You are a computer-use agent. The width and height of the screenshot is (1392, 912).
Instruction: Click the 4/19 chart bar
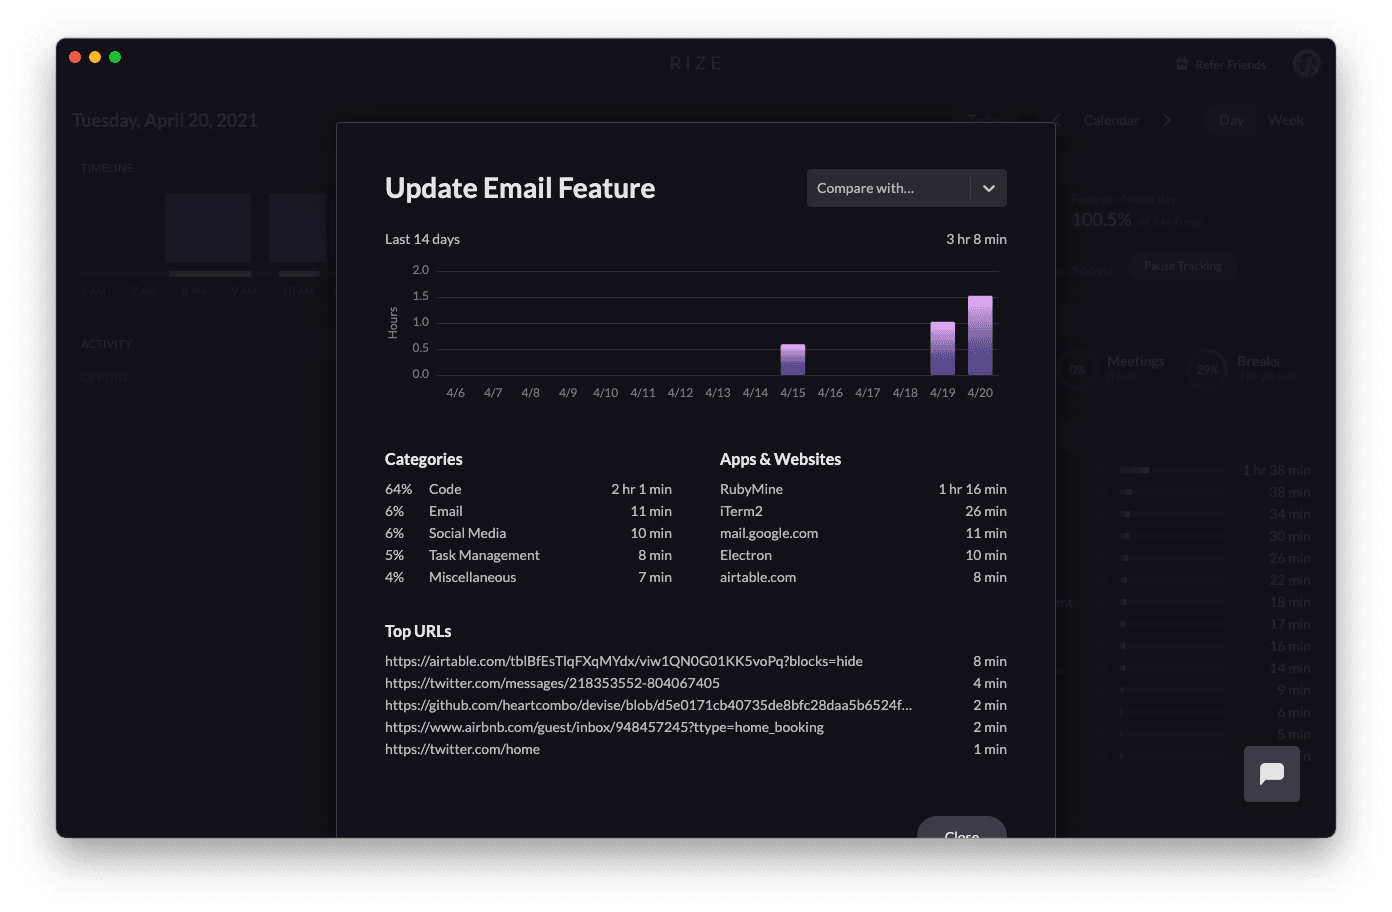pos(942,348)
